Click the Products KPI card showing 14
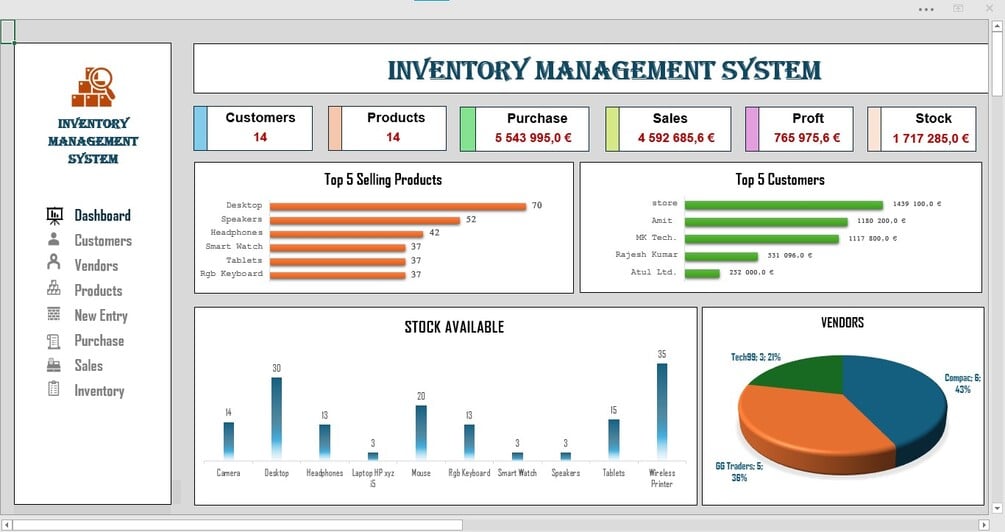Viewport: 1005px width, 532px height. (387, 128)
